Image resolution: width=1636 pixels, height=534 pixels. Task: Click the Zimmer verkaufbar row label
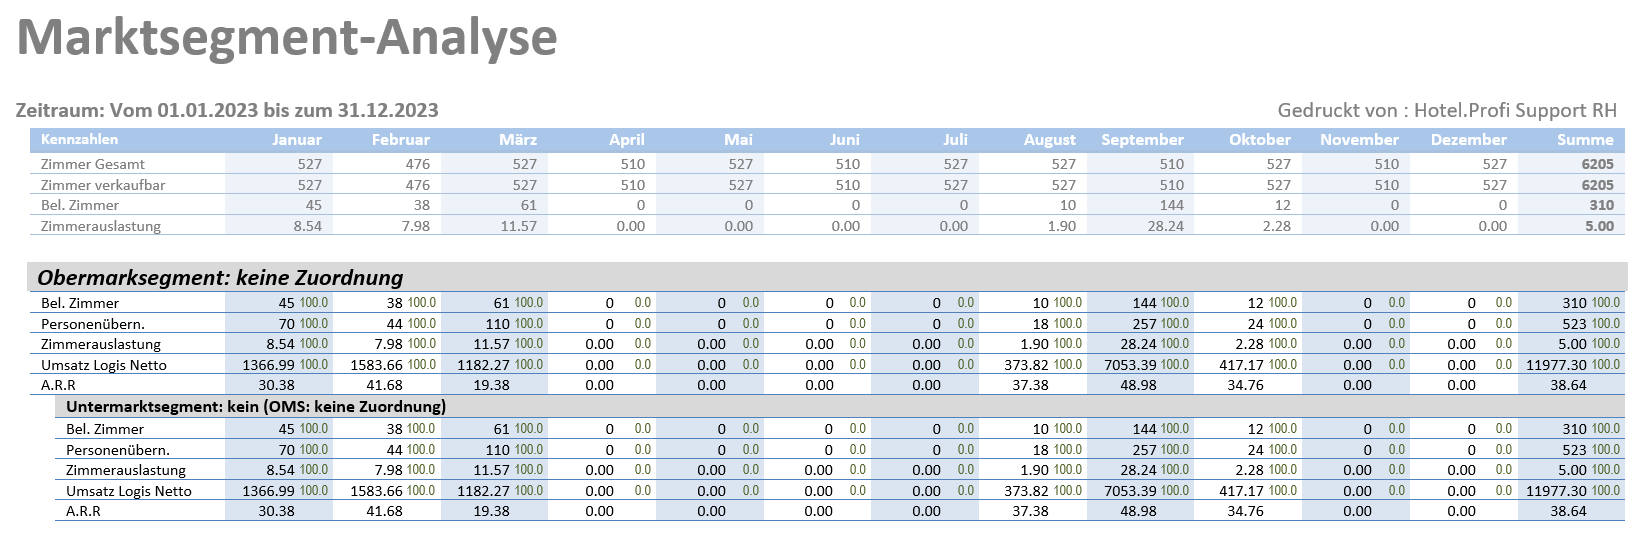point(103,185)
